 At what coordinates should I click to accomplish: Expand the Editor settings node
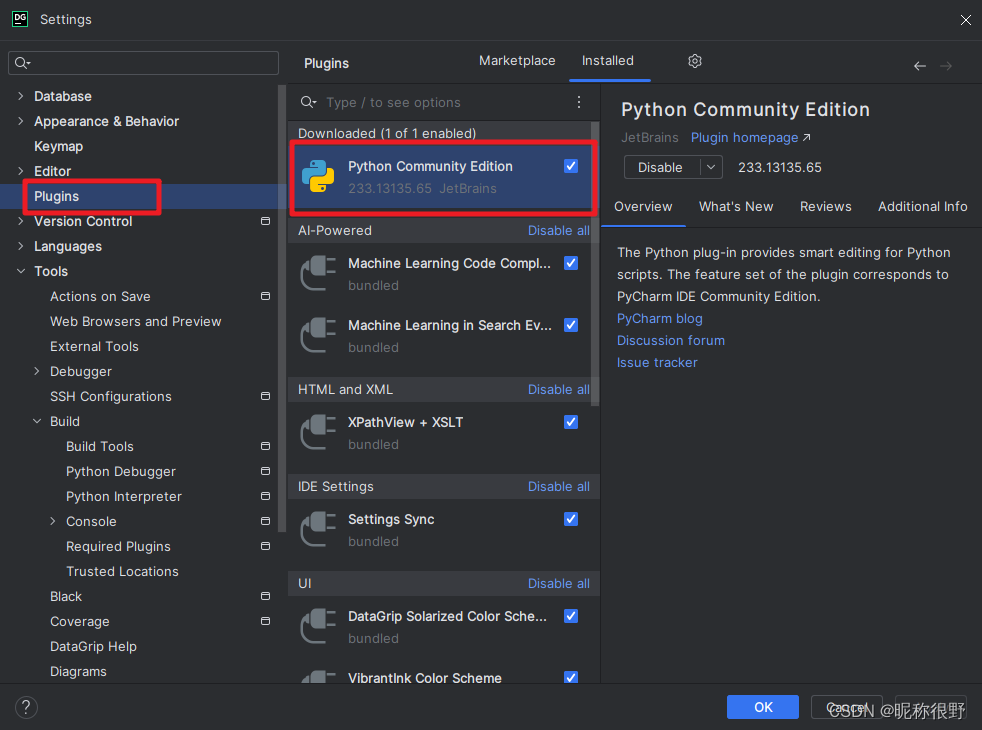pos(21,171)
